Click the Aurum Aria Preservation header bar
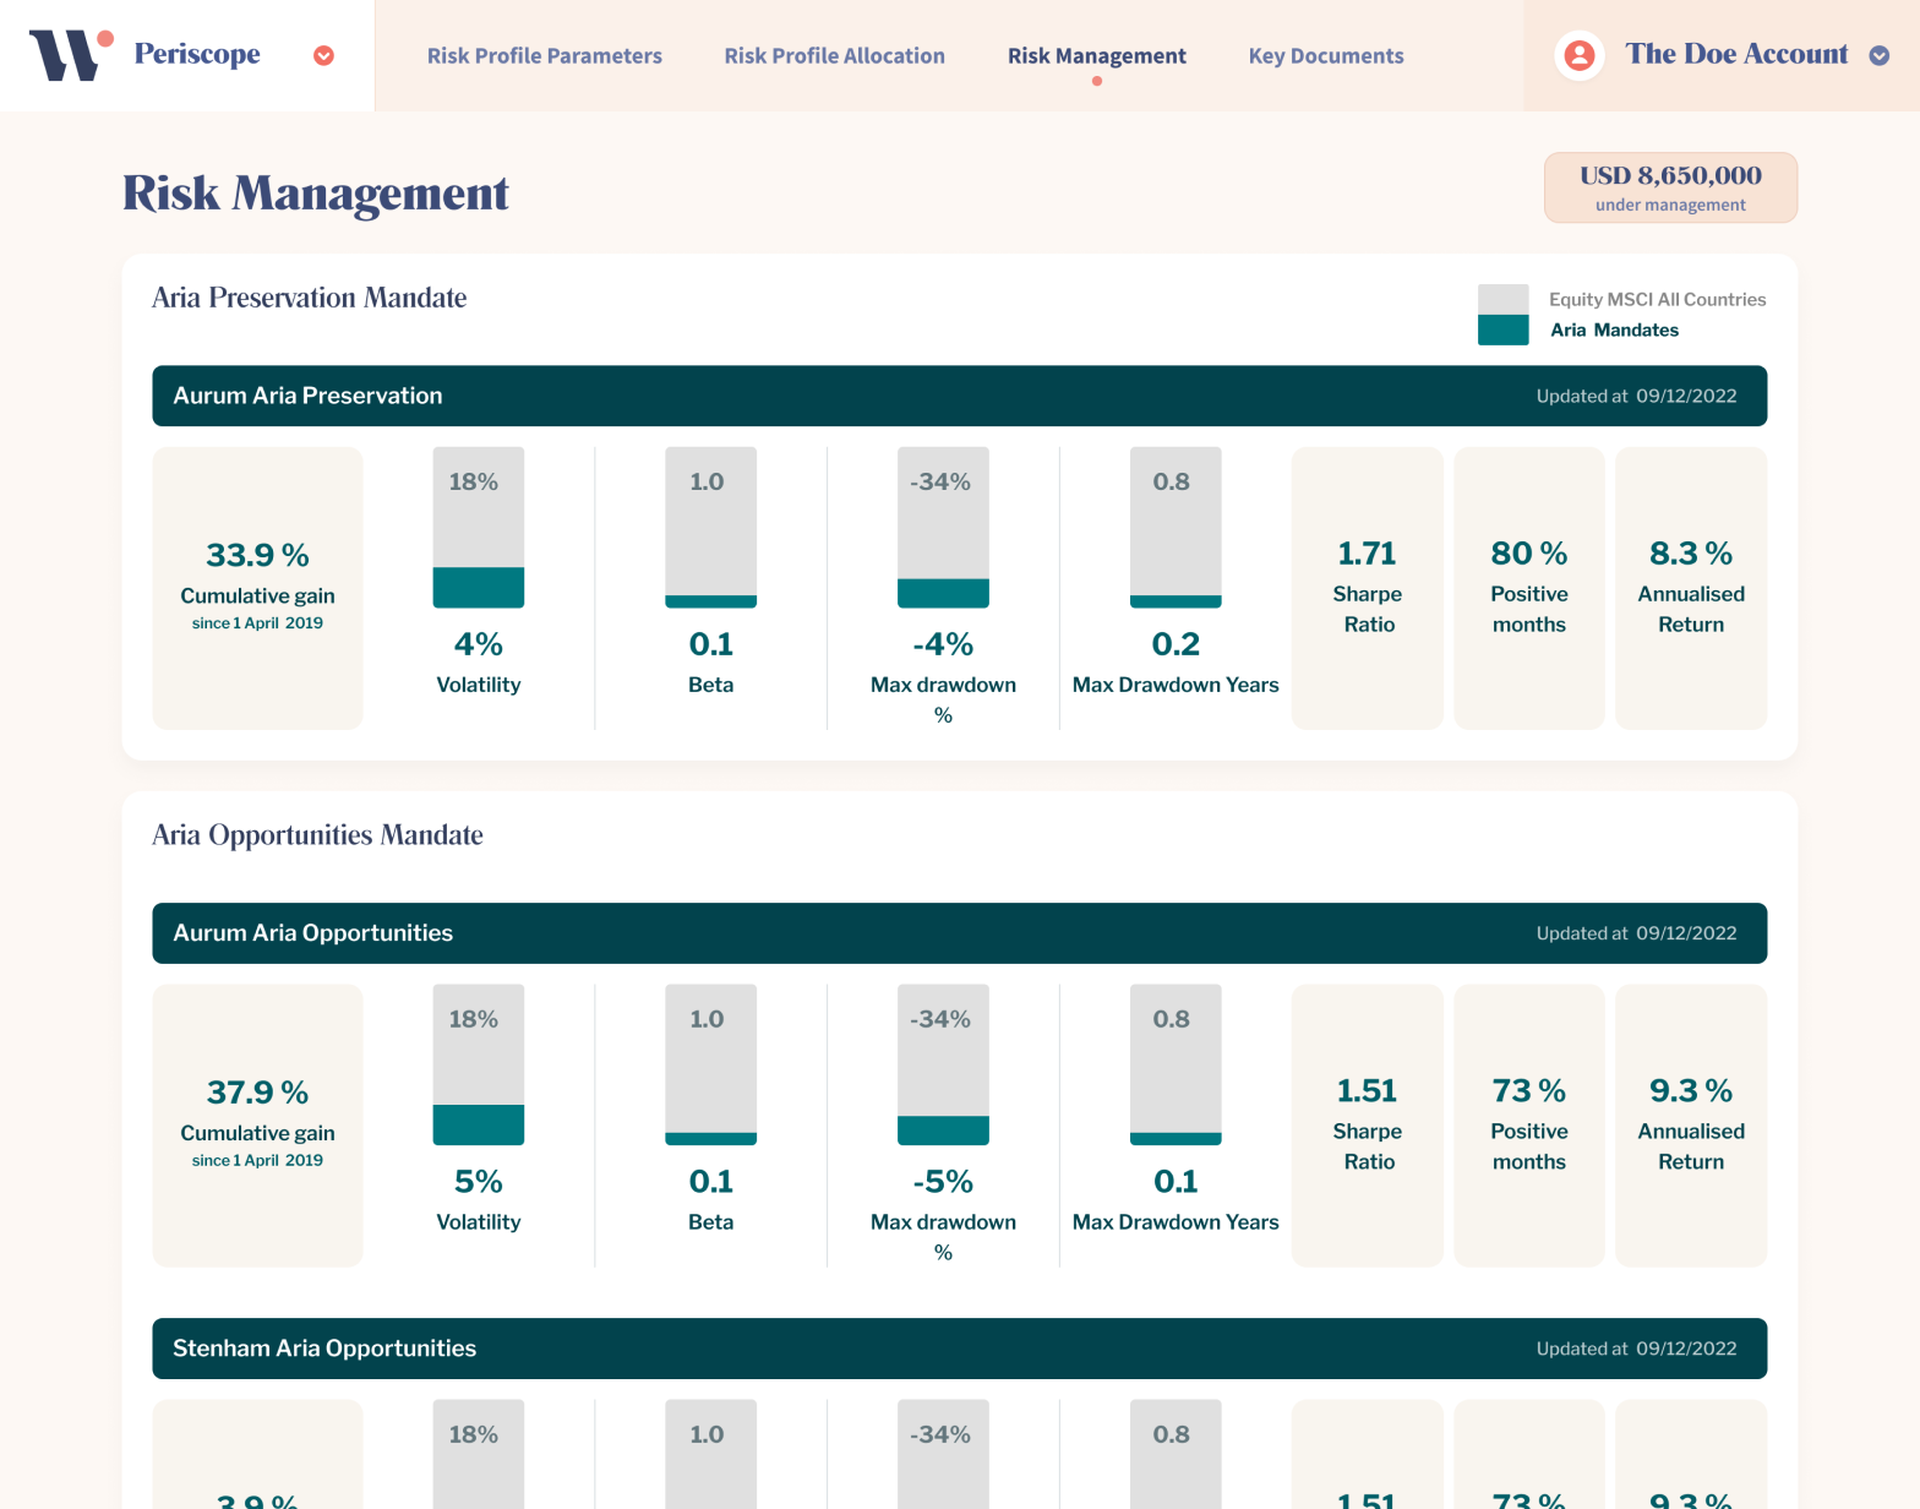Viewport: 1920px width, 1509px height. coord(958,396)
